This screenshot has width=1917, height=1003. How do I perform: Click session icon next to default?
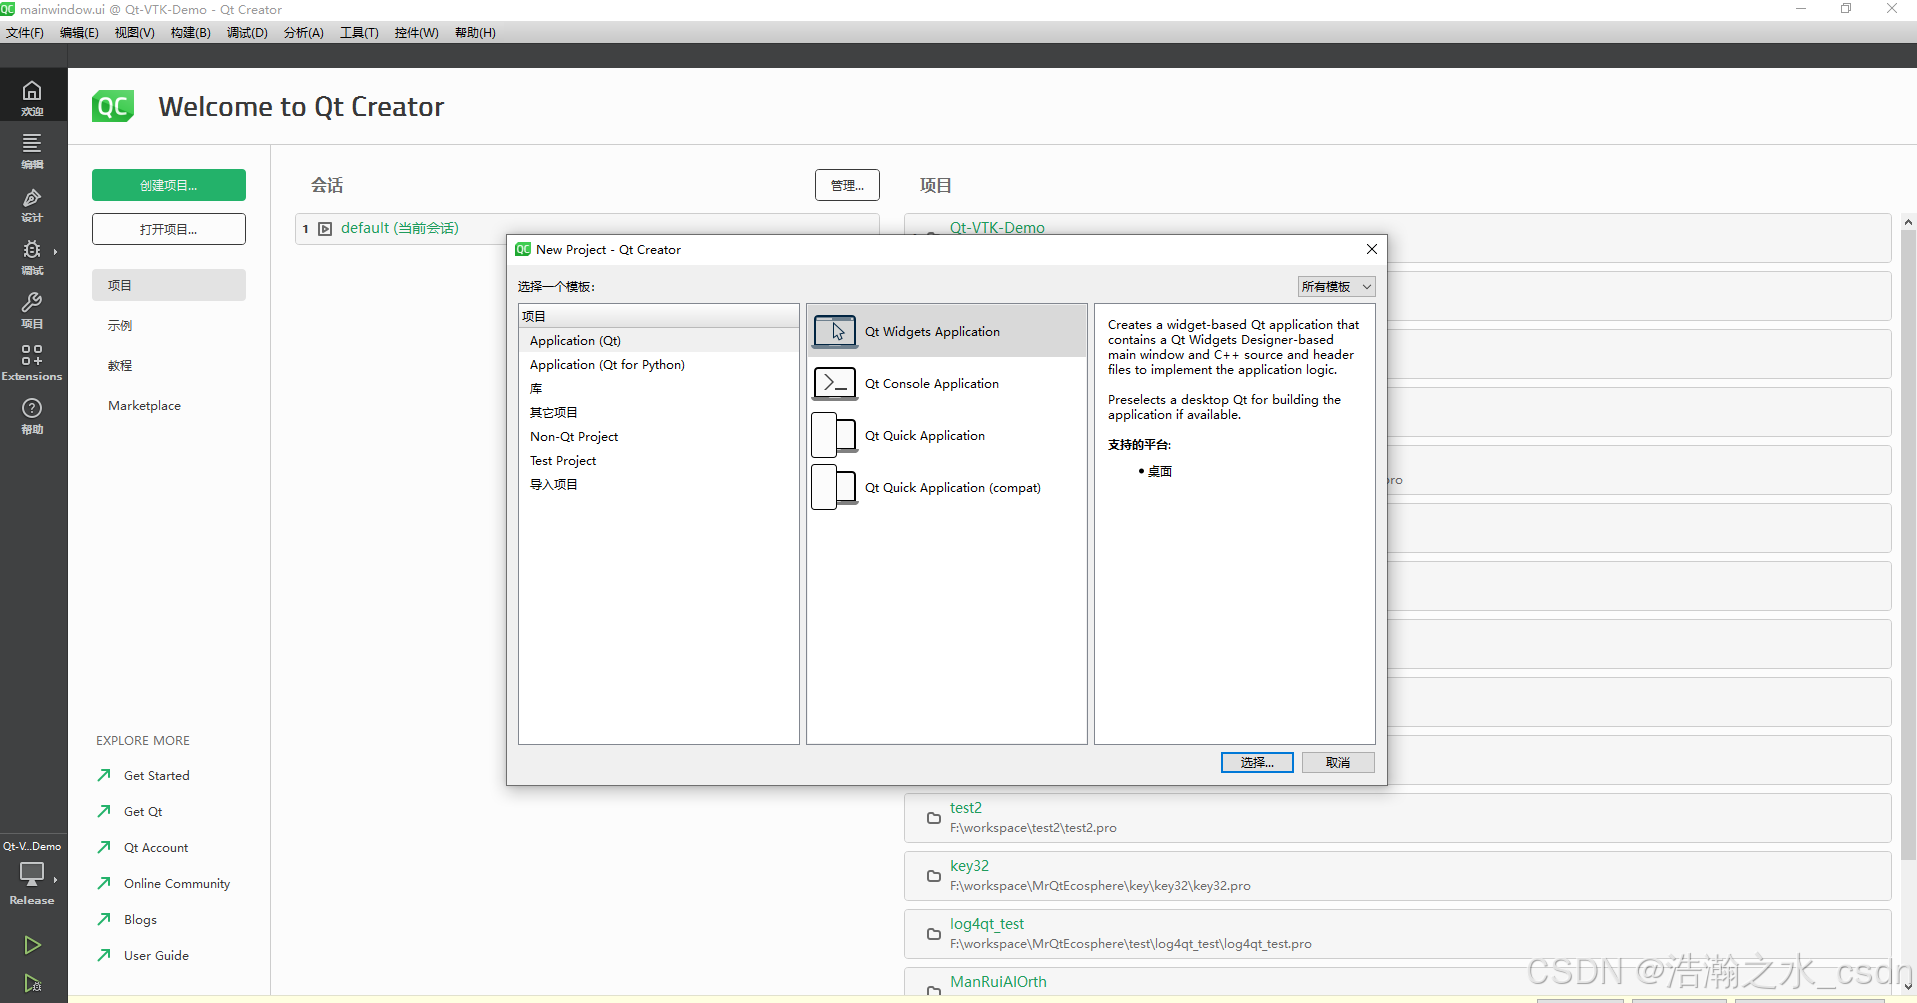325,229
